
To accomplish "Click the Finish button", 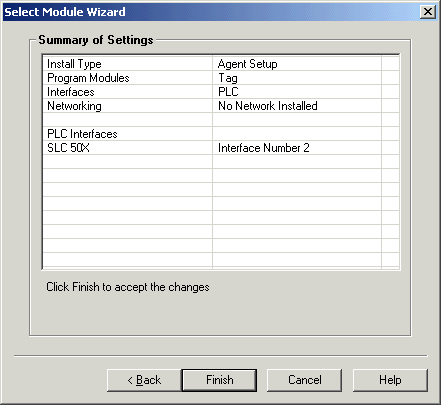I will tap(219, 380).
